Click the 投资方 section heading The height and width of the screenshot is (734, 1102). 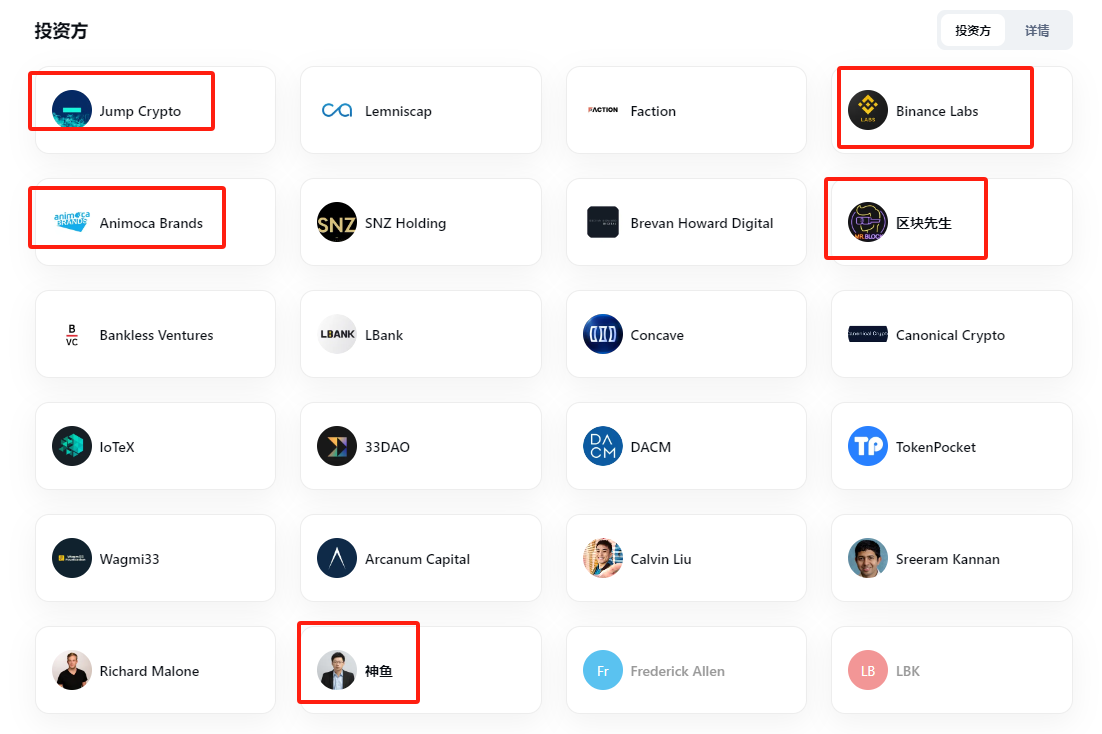pos(61,30)
